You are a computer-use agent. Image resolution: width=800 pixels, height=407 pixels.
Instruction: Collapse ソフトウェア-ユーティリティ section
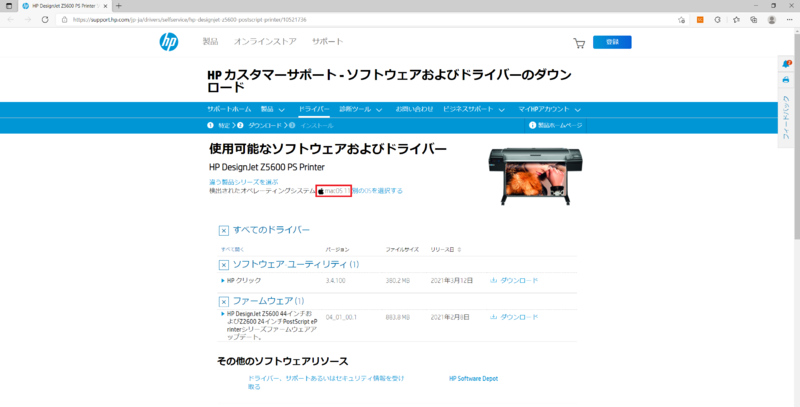click(x=223, y=265)
